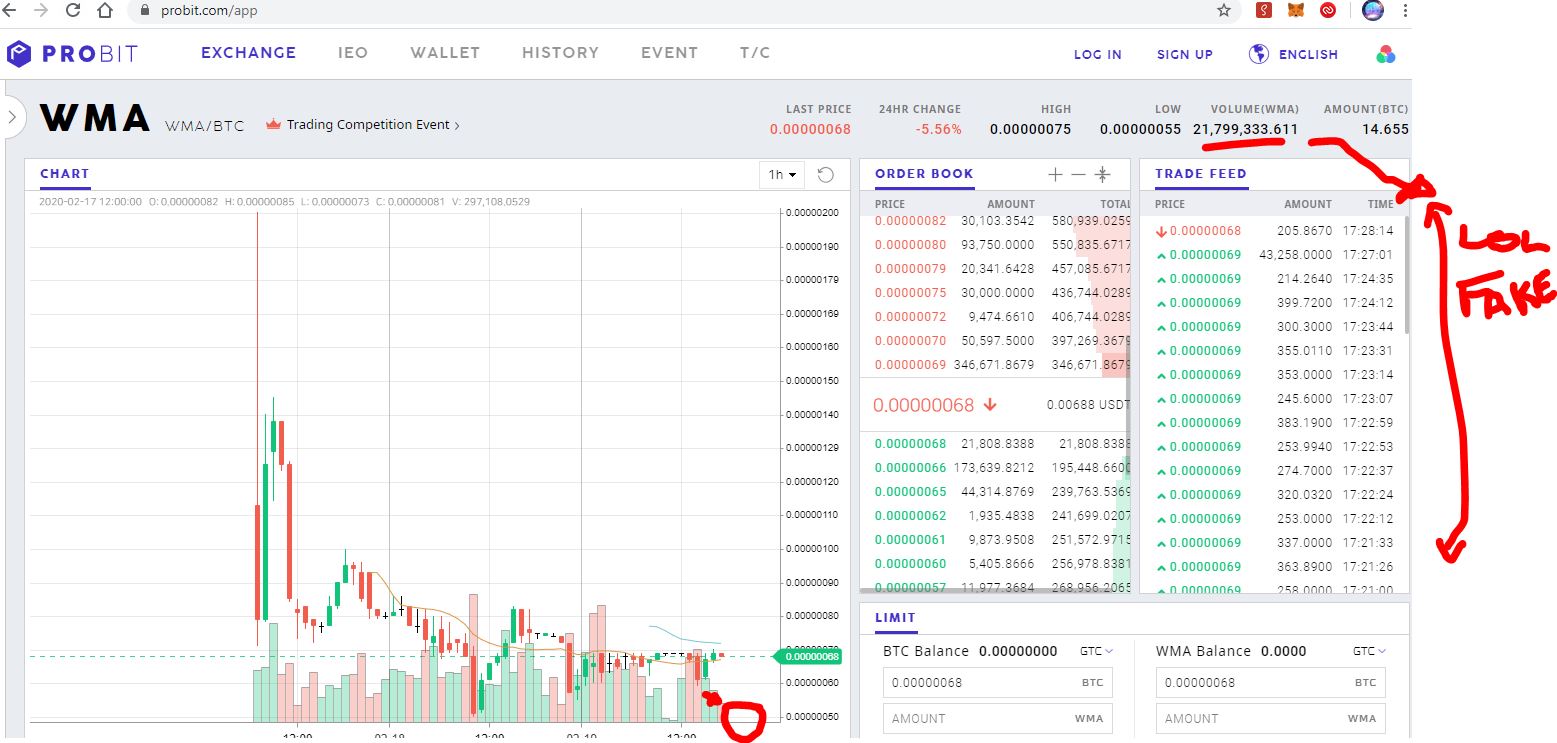Viewport: 1557px width, 743px height.
Task: Open the HISTORY page
Action: coord(560,53)
